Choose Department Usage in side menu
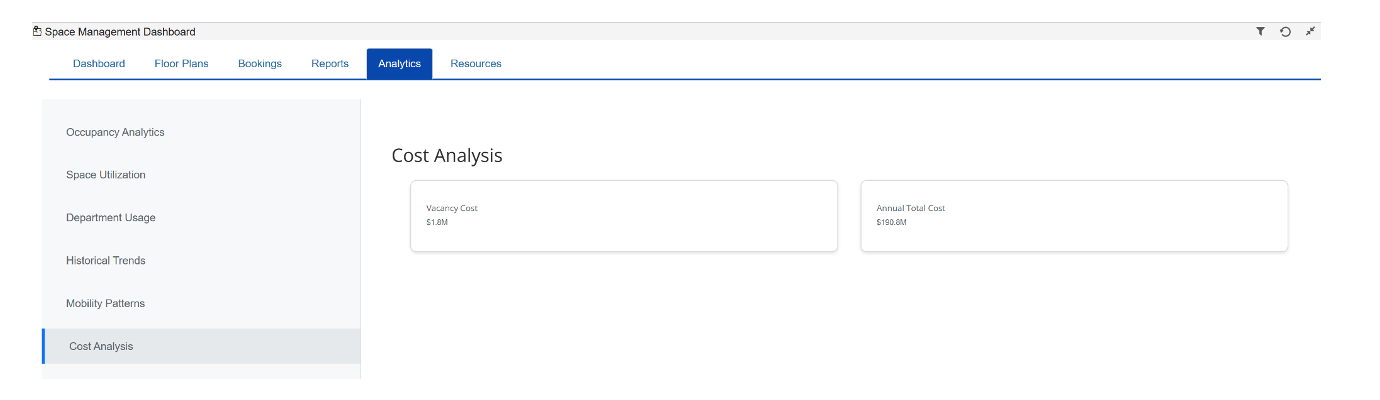Image resolution: width=1380 pixels, height=400 pixels. click(111, 218)
